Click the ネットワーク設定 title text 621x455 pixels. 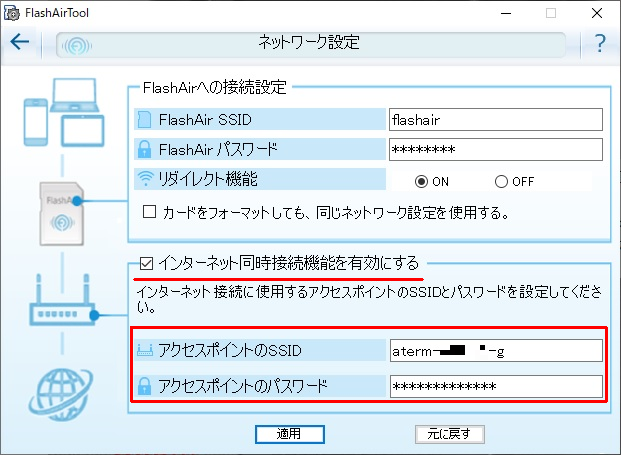click(309, 42)
